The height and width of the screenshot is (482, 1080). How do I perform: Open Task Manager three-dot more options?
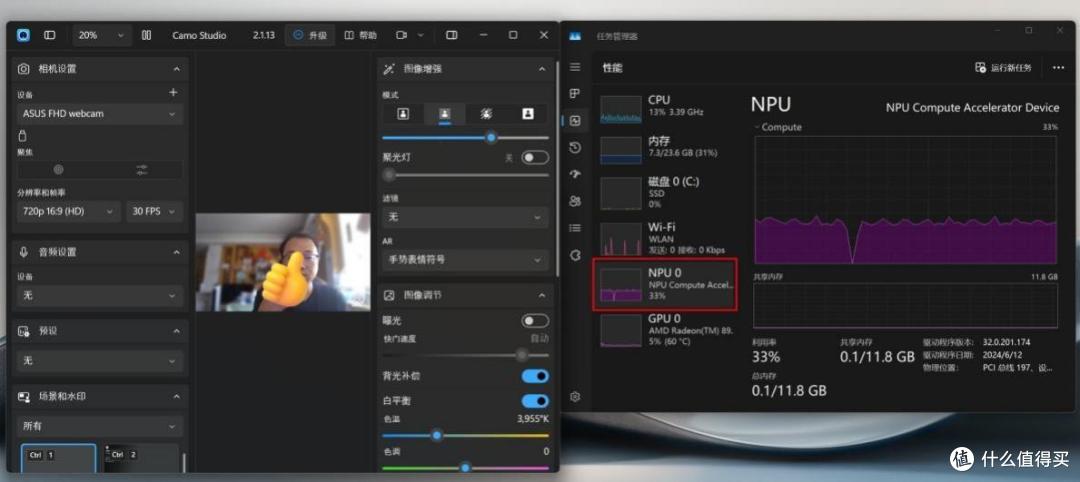(1058, 67)
